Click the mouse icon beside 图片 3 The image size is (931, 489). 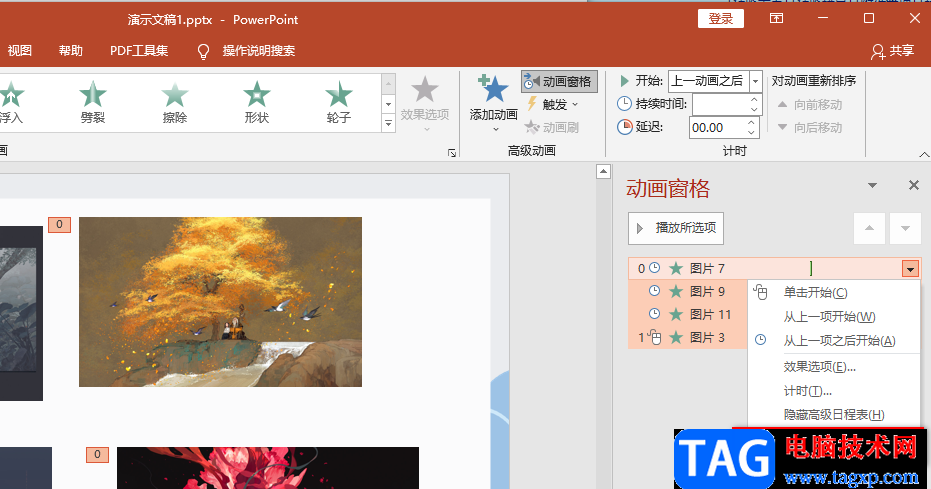point(654,337)
